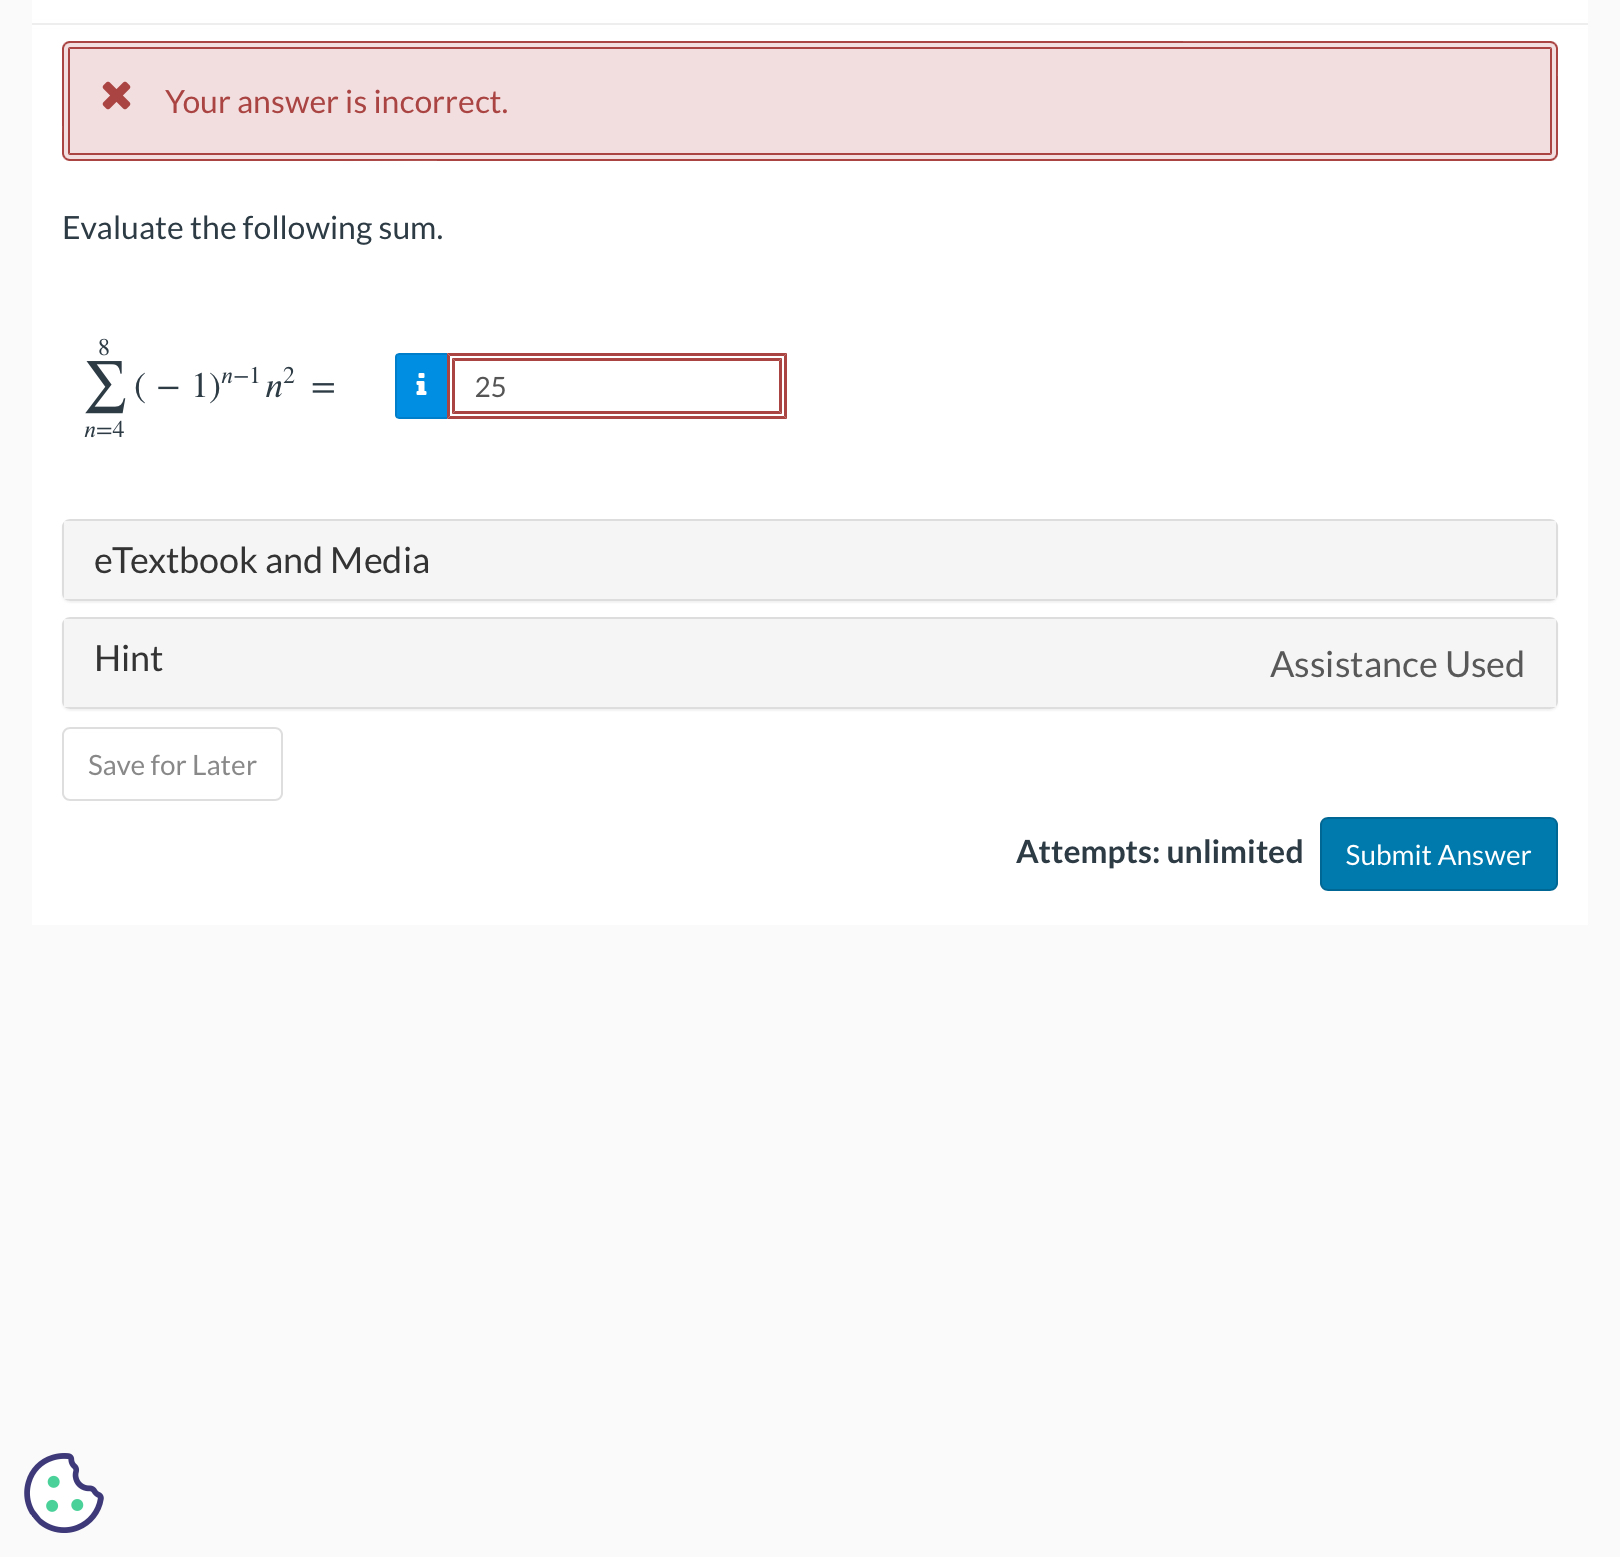Open the cookie settings icon at bottom left
The height and width of the screenshot is (1557, 1620).
point(63,1494)
